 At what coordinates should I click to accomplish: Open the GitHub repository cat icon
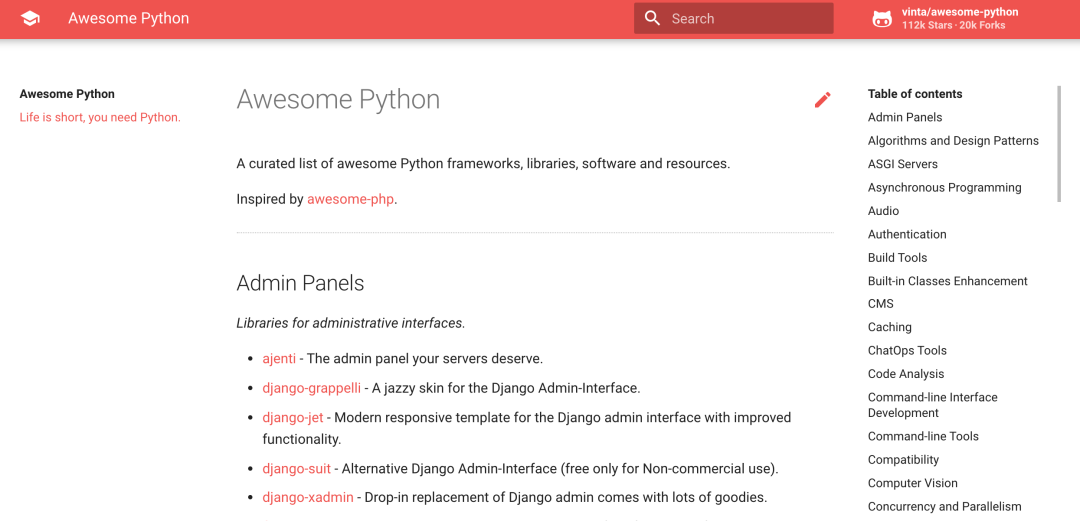tap(882, 19)
